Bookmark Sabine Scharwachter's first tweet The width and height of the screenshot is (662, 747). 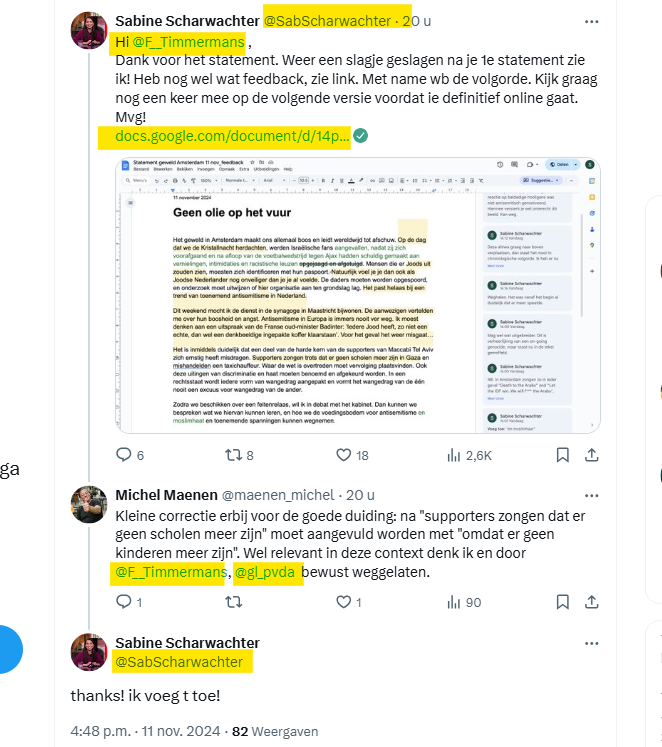point(562,455)
